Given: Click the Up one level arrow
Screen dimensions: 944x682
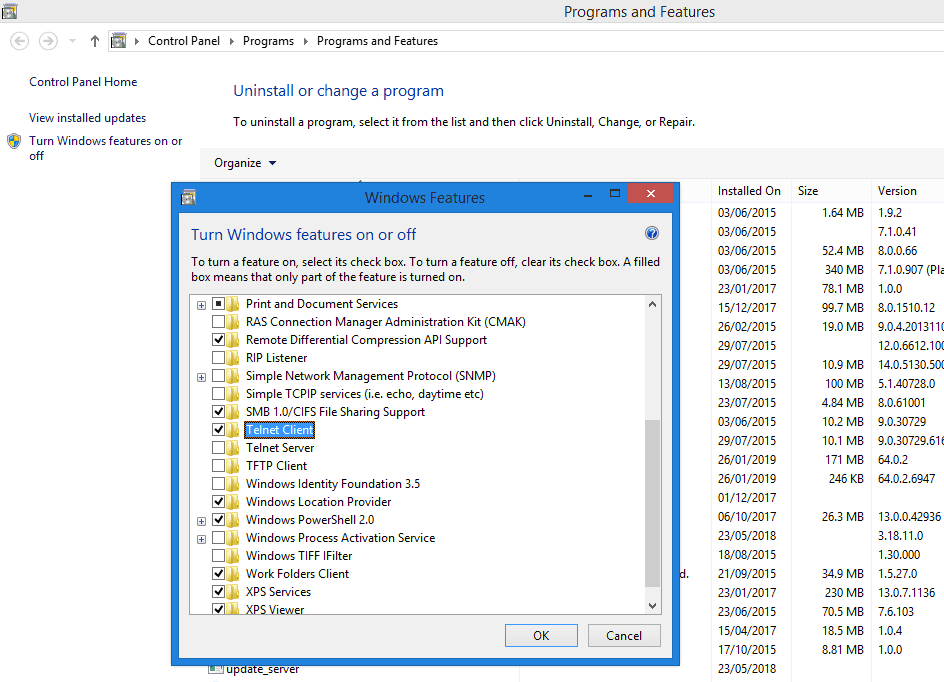Looking at the screenshot, I should (95, 41).
